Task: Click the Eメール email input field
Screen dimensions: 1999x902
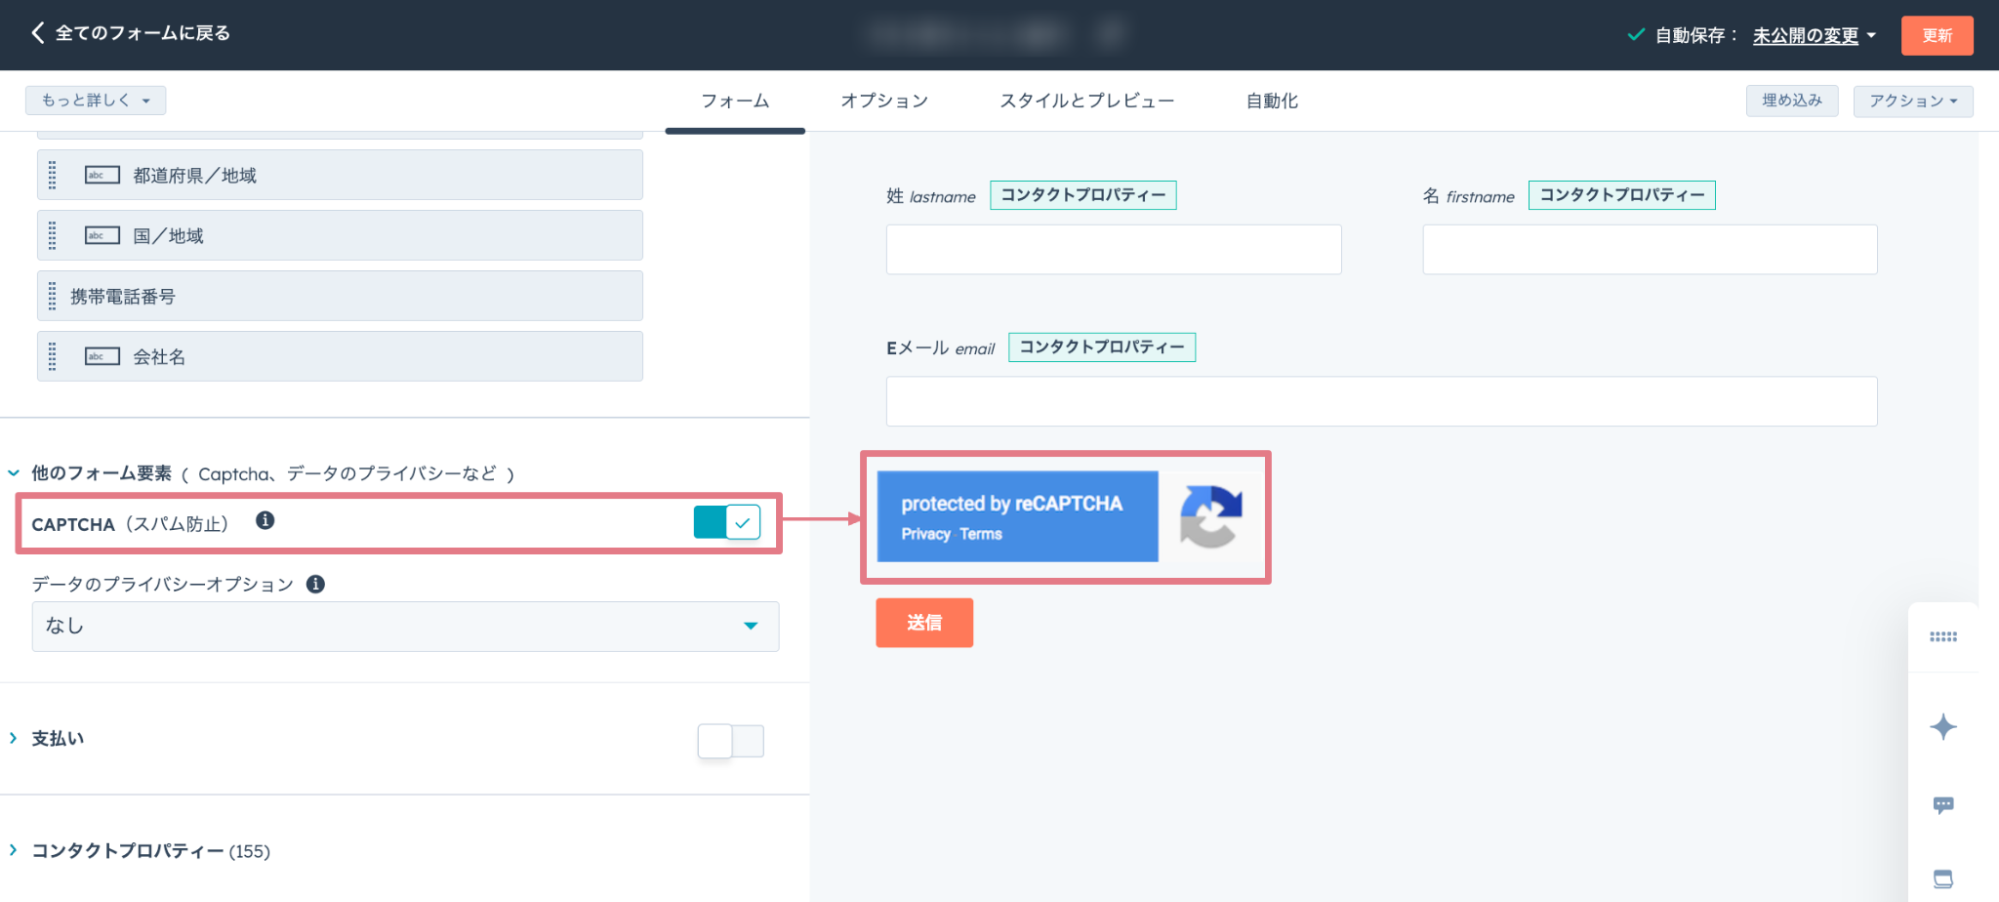Action: tap(1381, 401)
